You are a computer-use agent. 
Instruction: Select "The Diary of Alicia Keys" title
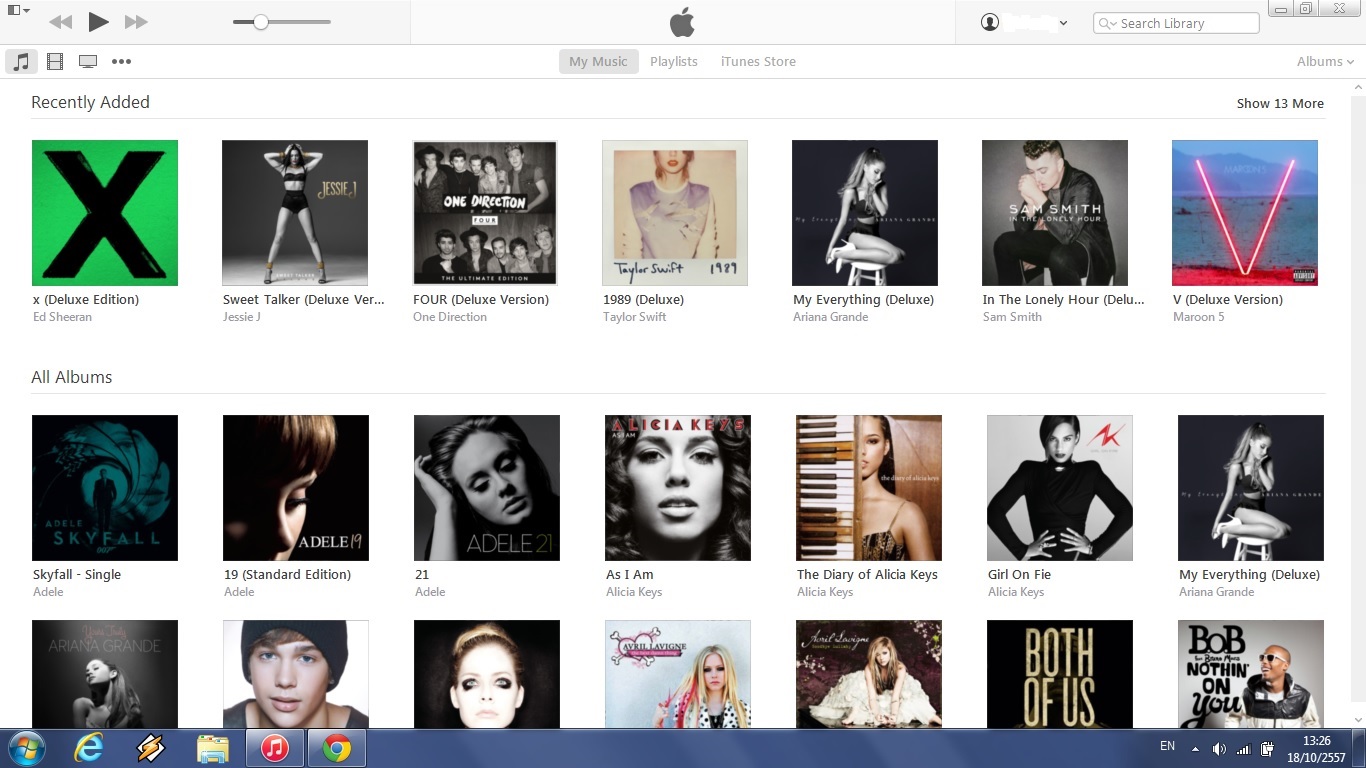point(867,574)
